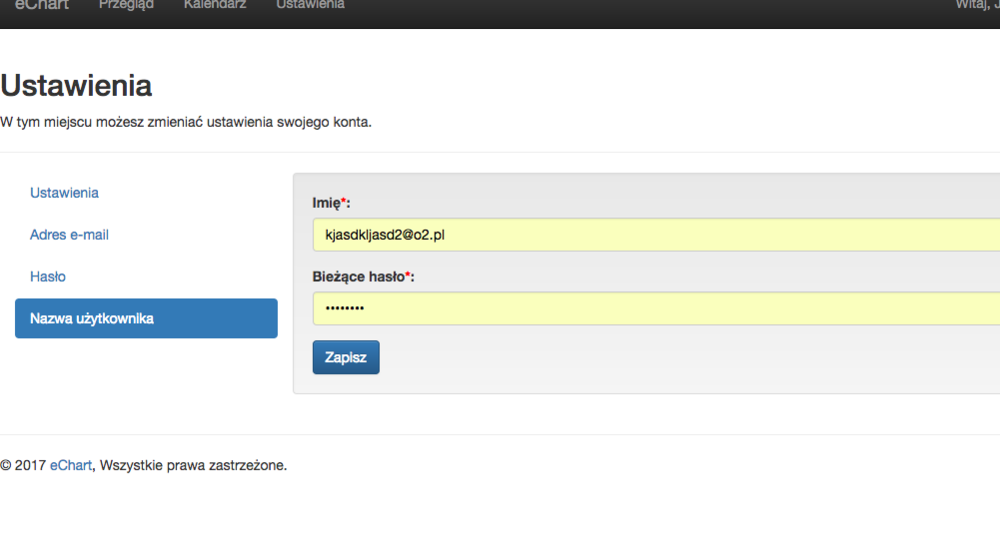Open the Przegląd navigation item
The height and width of the screenshot is (557, 1000).
click(126, 5)
